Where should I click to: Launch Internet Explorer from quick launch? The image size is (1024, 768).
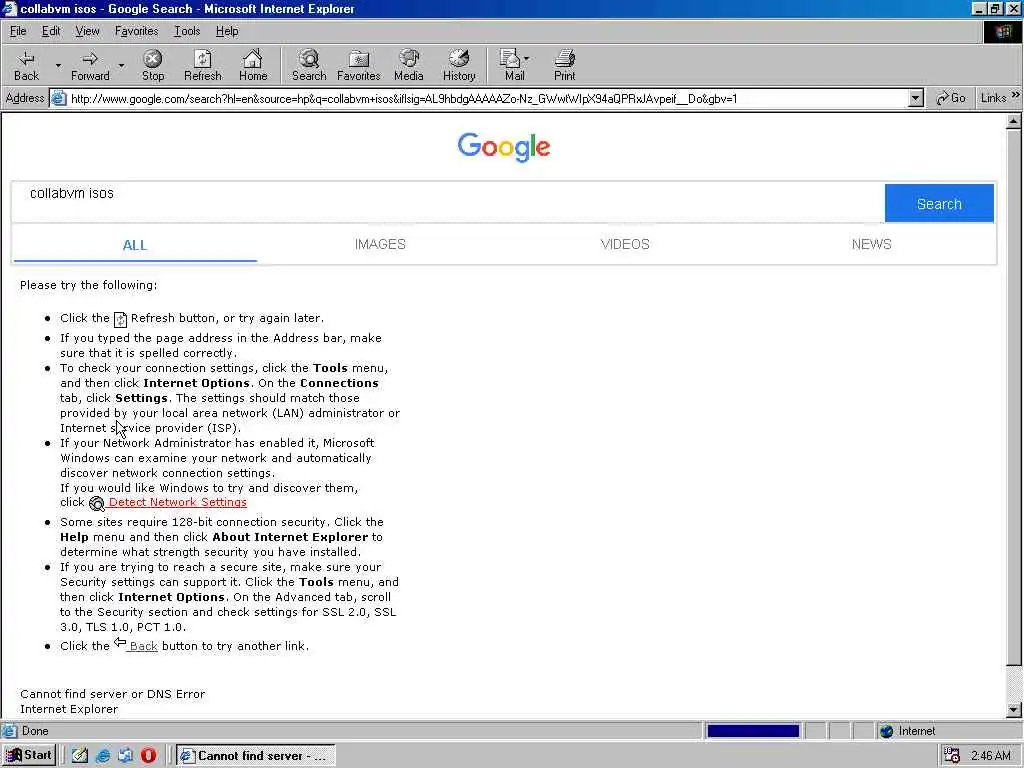(103, 756)
